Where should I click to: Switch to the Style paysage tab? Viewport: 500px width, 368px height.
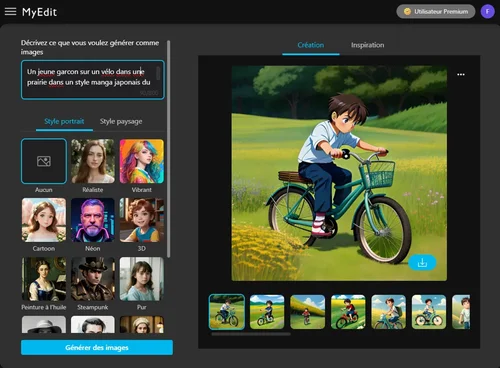click(x=121, y=121)
